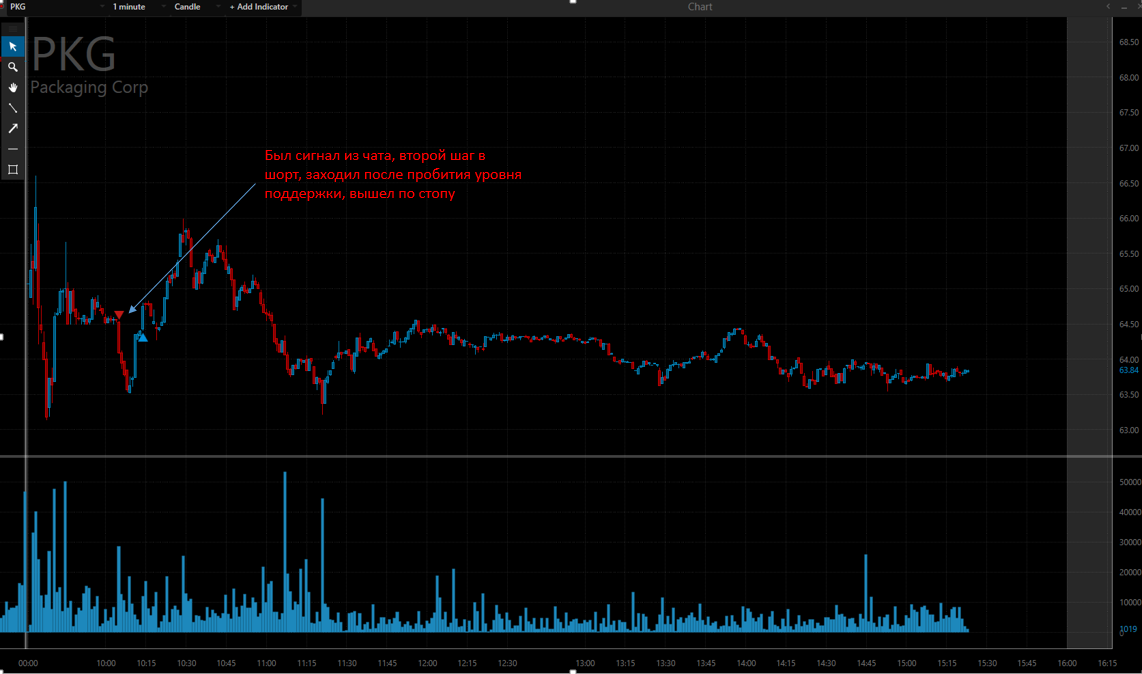
Task: Click the 67.00 price axis label
Action: [x=1128, y=148]
